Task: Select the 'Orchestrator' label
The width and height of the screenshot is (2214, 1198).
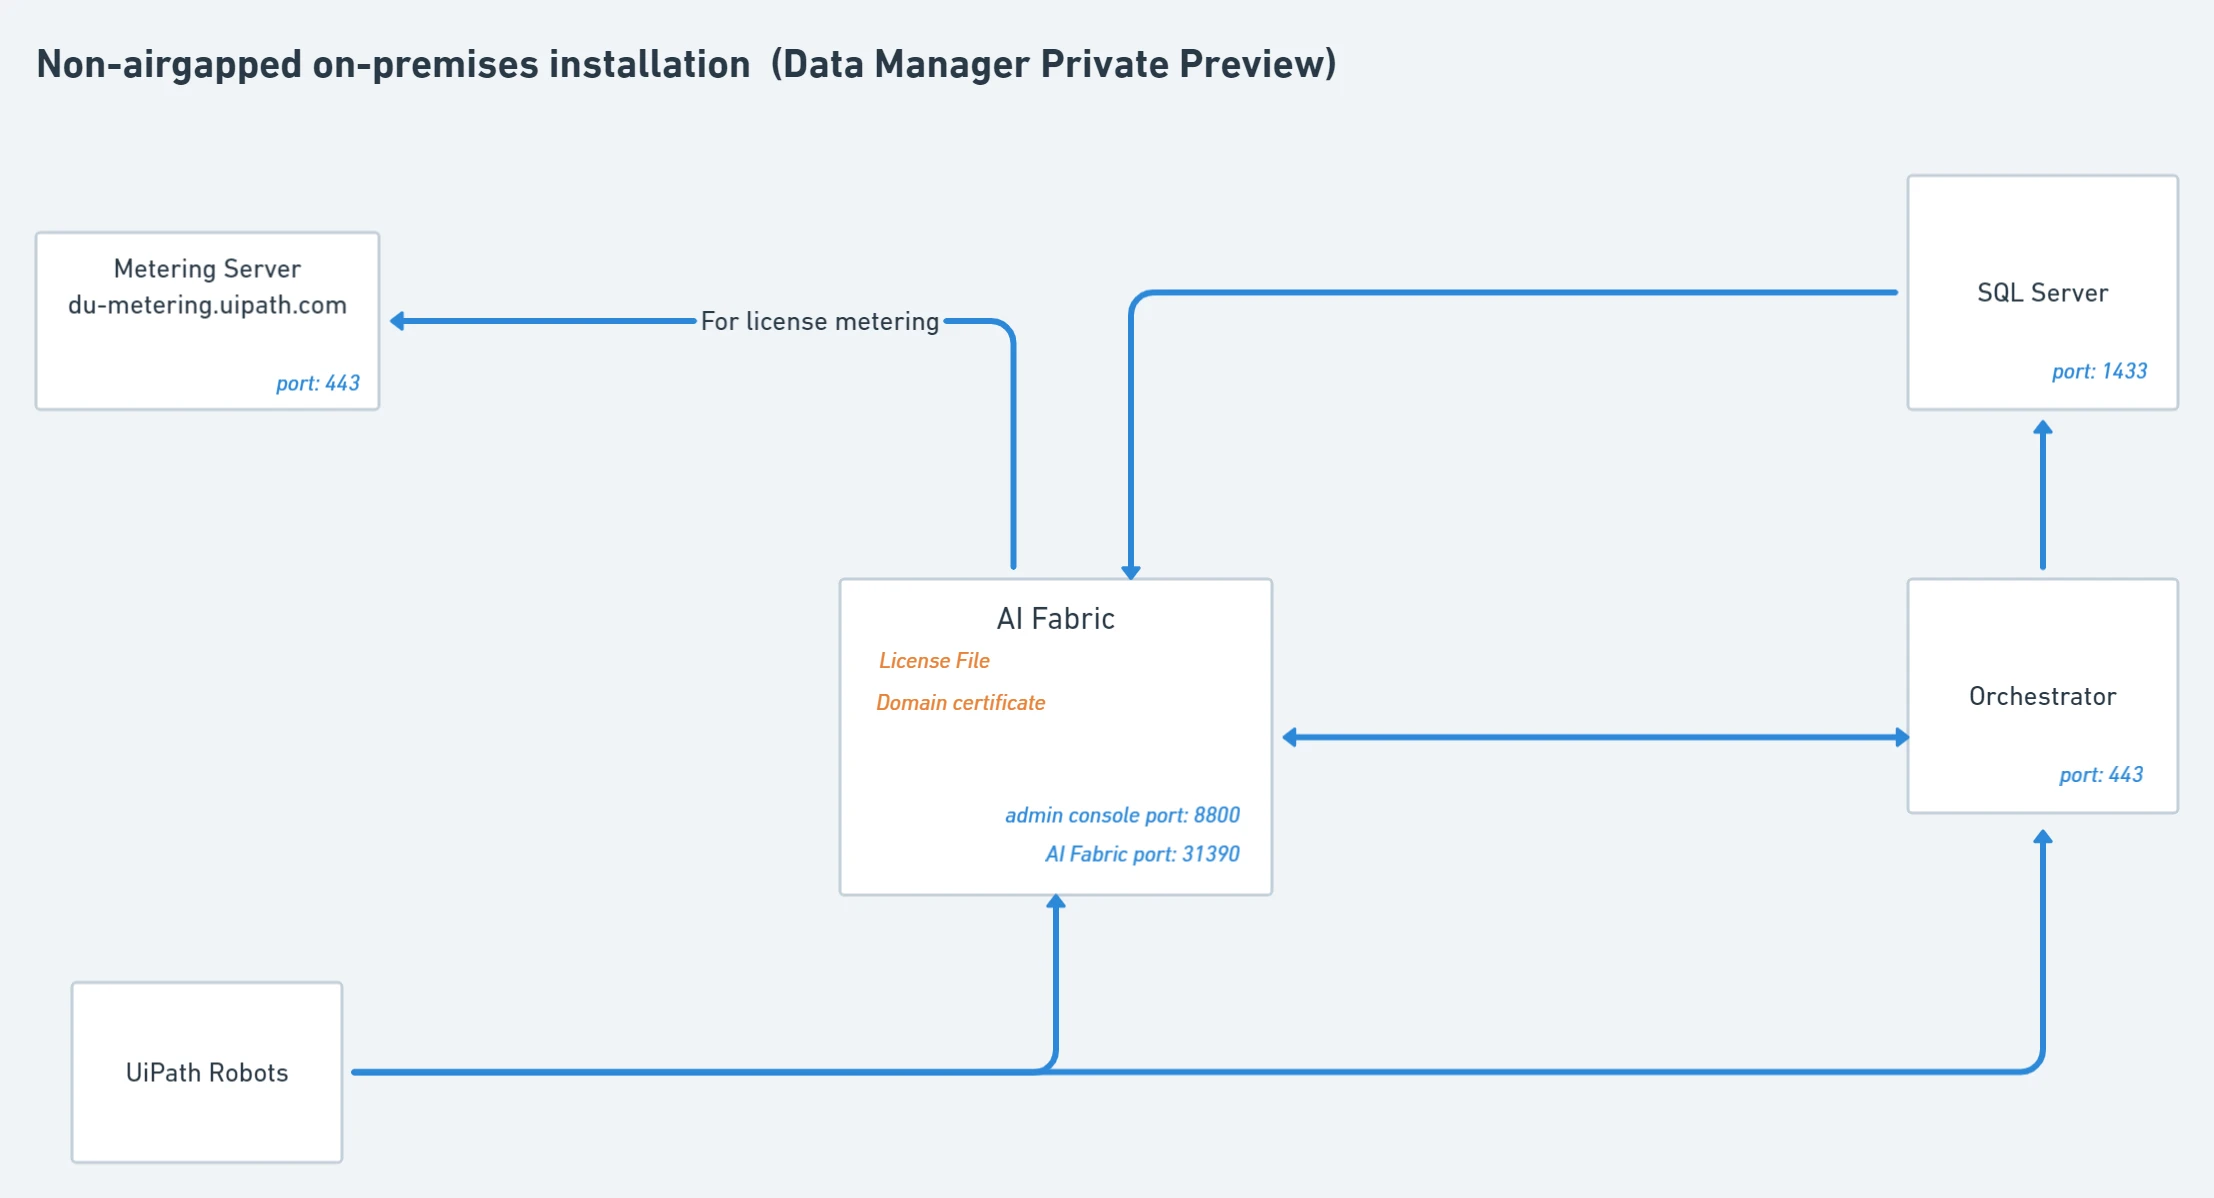Action: pos(2042,697)
